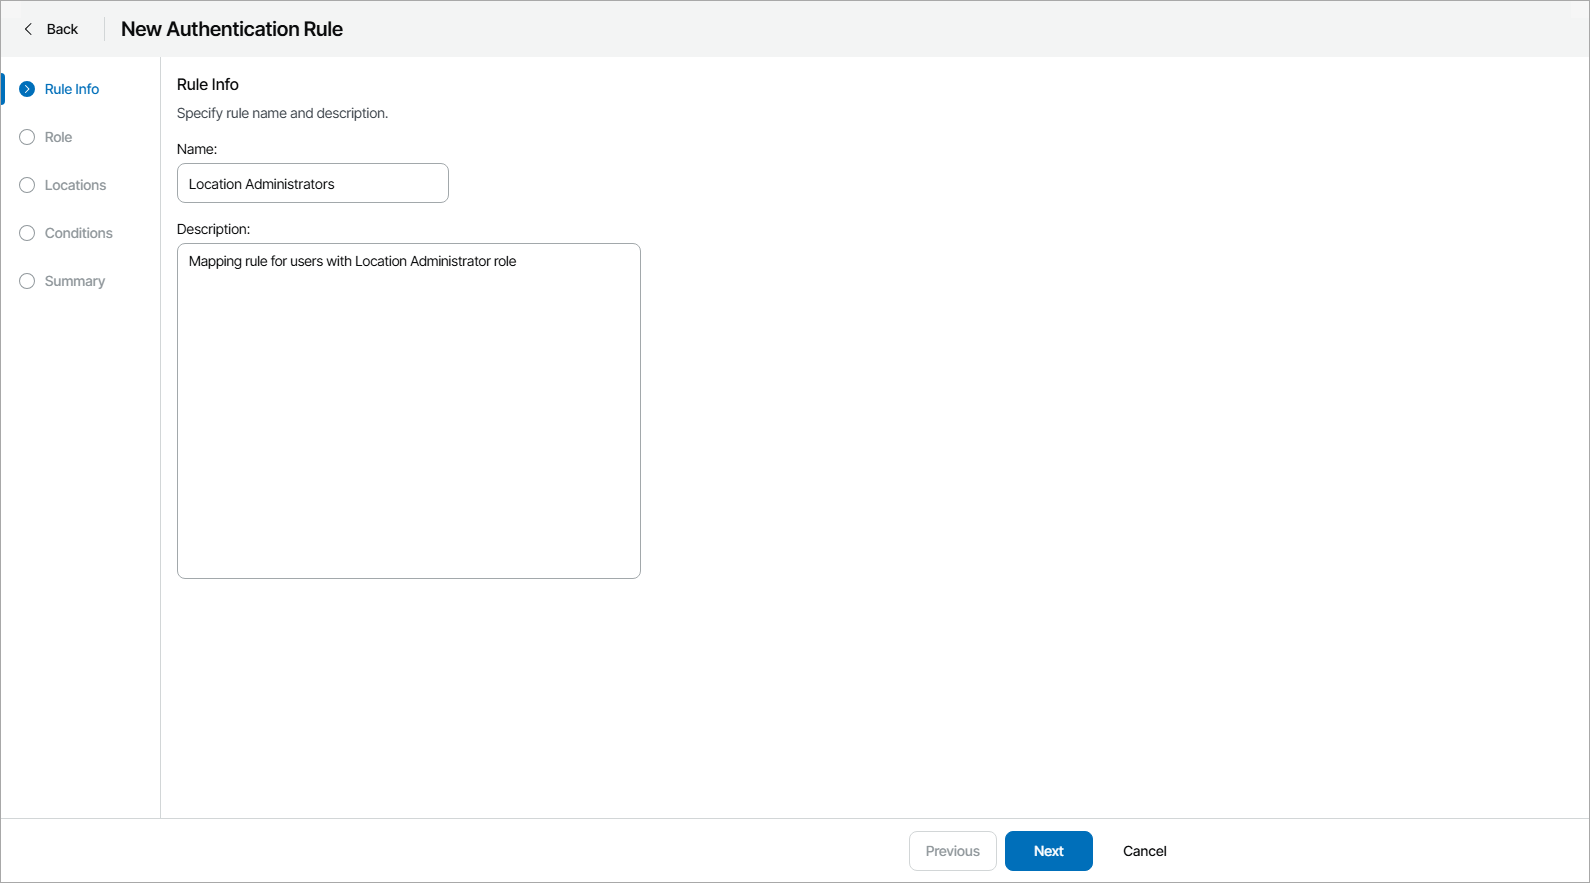This screenshot has width=1590, height=883.
Task: Proceed with the Next button
Action: coord(1048,851)
